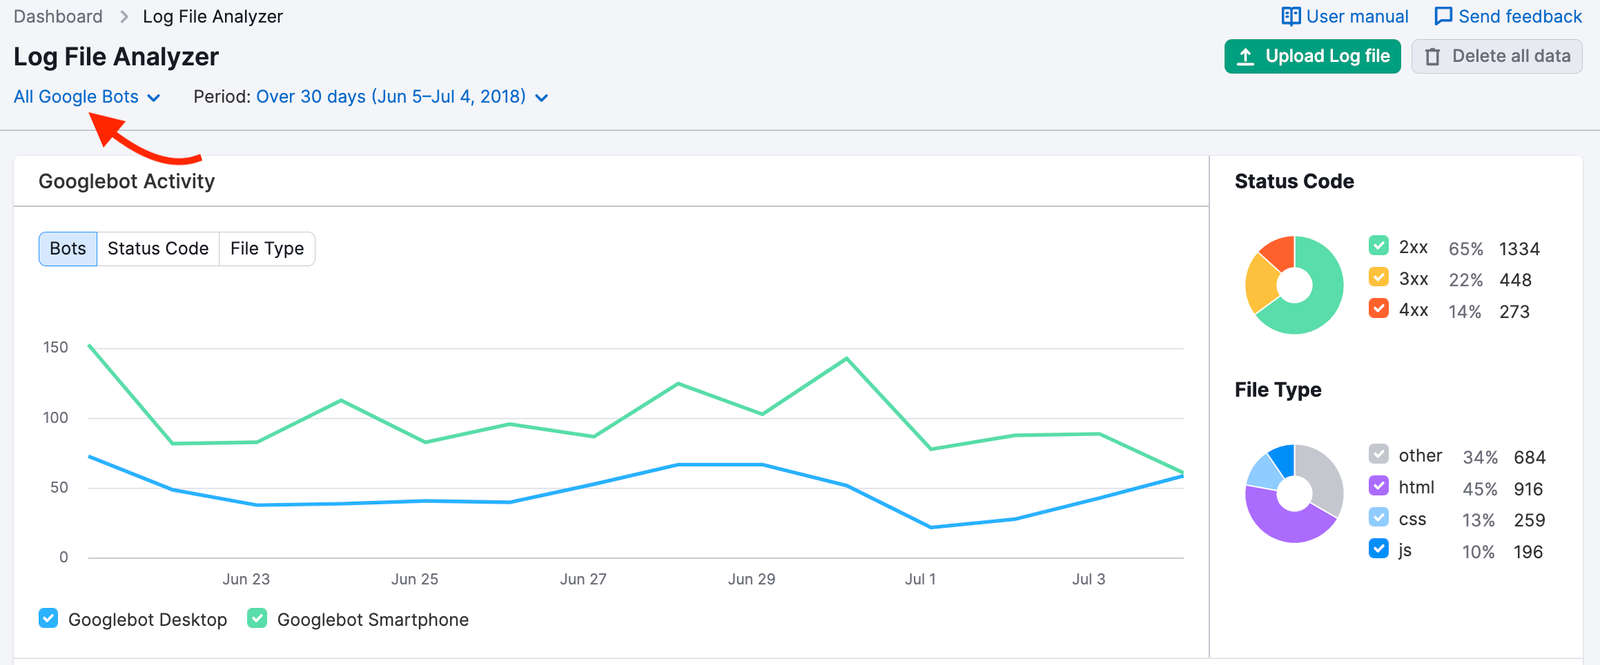Enable the 'other' file type checkbox
The image size is (1600, 665).
pos(1379,455)
